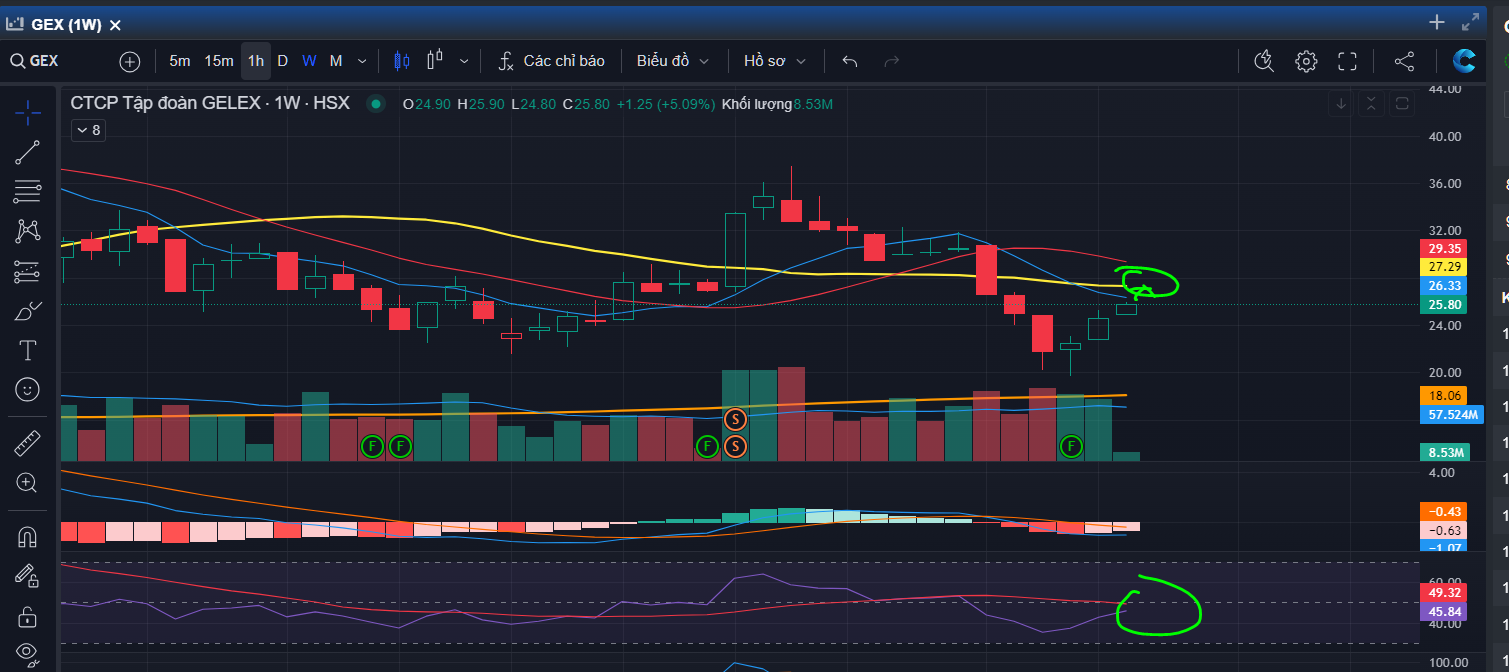Redo the last chart action
The width and height of the screenshot is (1509, 672).
click(892, 61)
